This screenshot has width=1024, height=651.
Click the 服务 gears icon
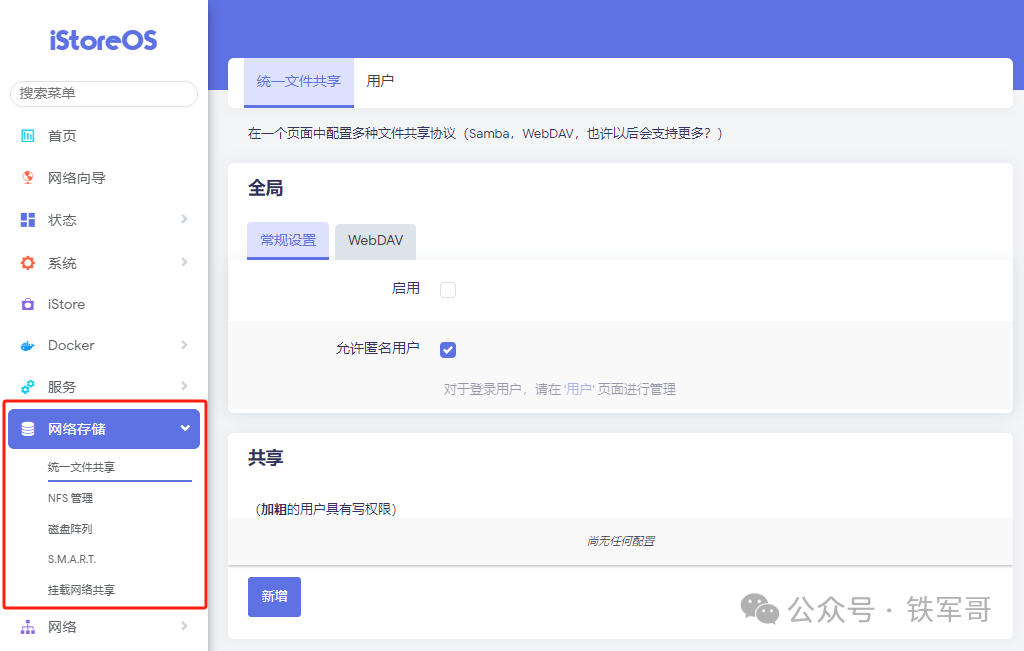pos(27,387)
